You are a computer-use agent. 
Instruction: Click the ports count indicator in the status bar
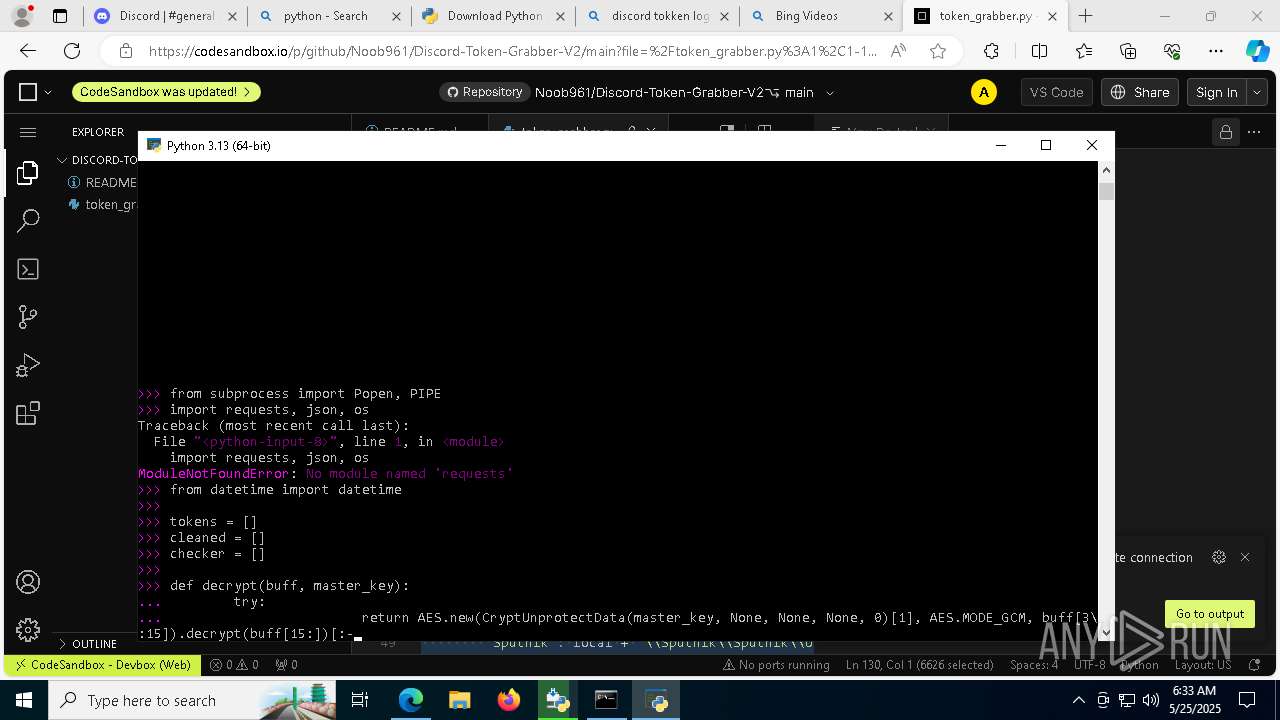(x=286, y=665)
